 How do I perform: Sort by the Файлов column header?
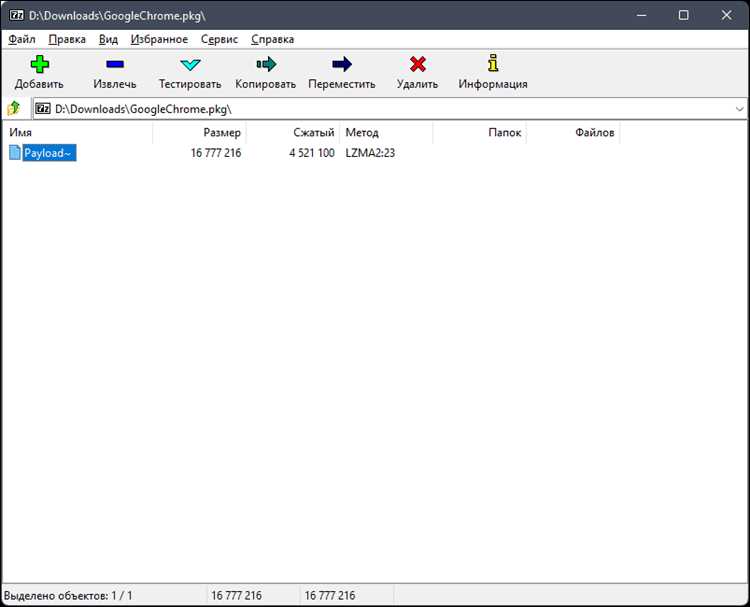click(573, 132)
